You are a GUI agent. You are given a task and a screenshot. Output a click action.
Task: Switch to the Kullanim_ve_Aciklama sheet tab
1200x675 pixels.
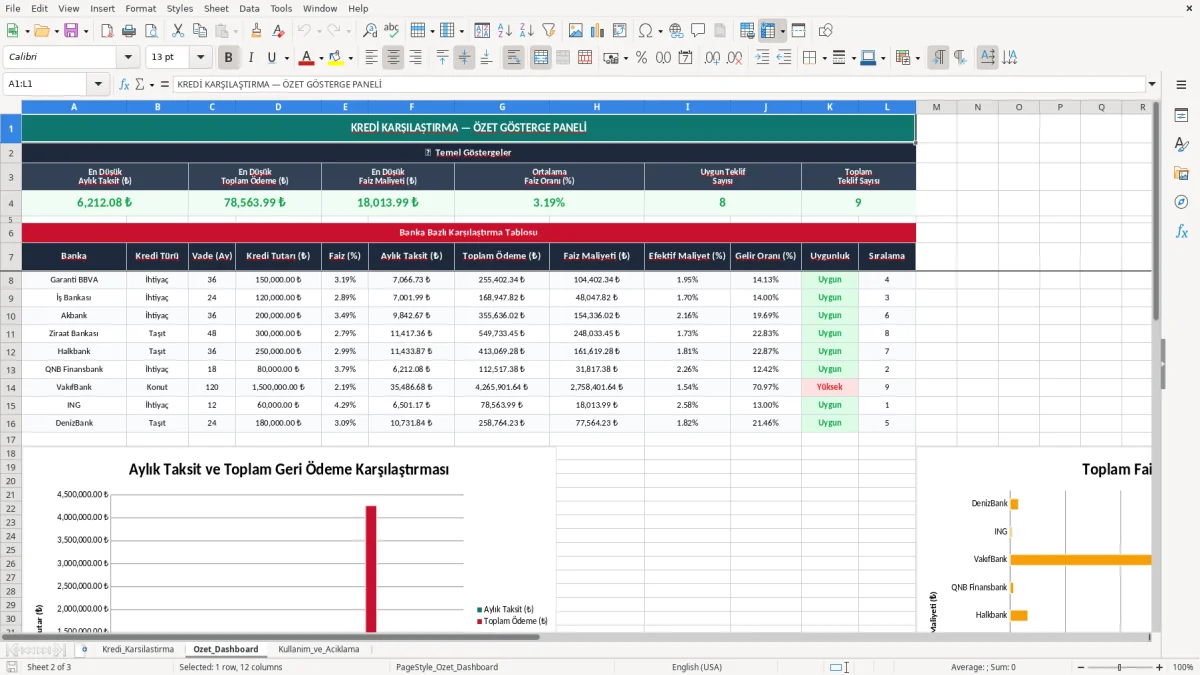pyautogui.click(x=319, y=649)
